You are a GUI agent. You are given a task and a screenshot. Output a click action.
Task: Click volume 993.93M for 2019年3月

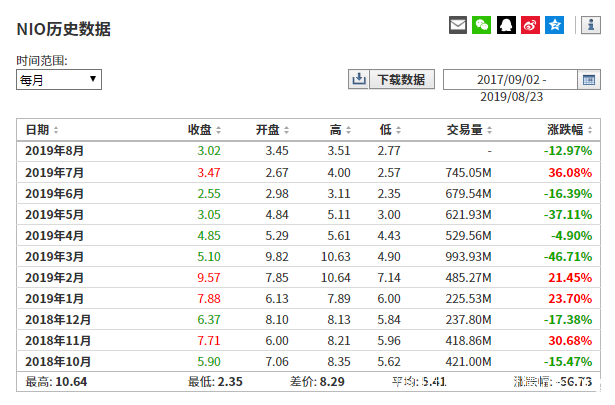pos(468,257)
